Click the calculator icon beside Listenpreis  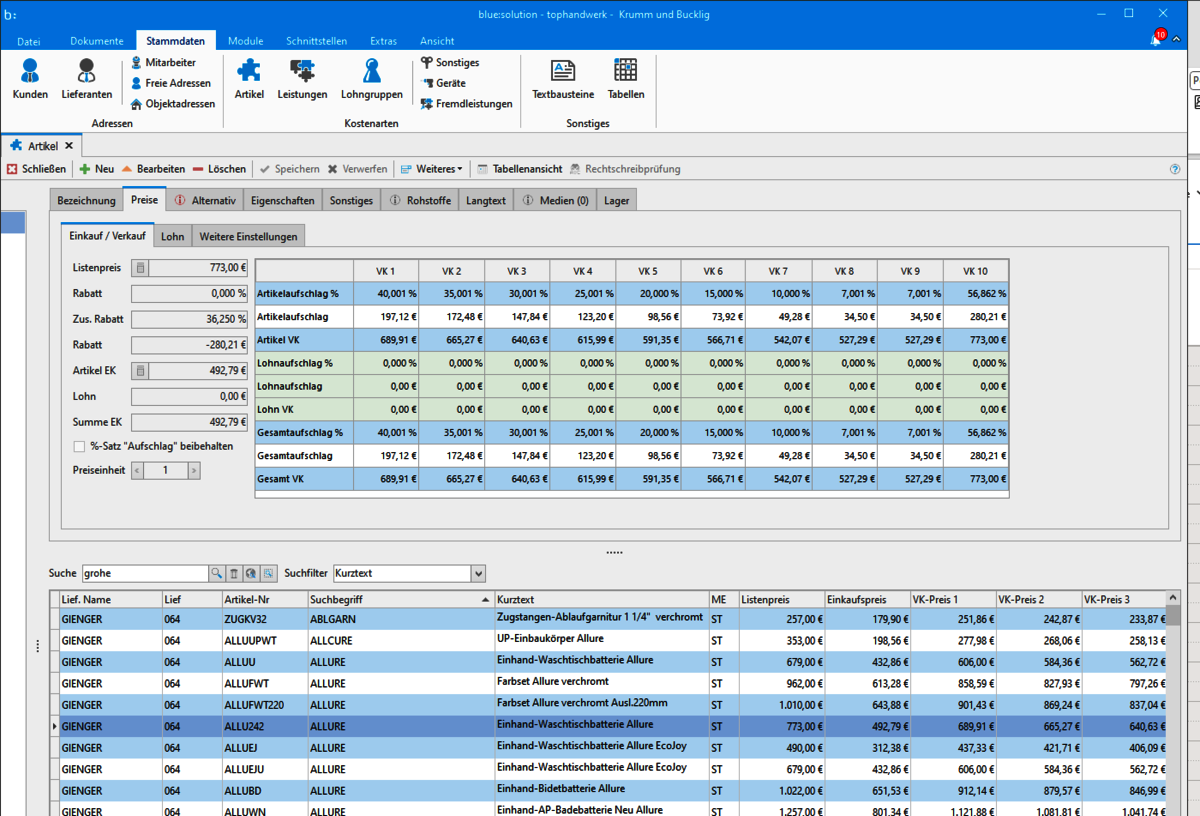(141, 268)
